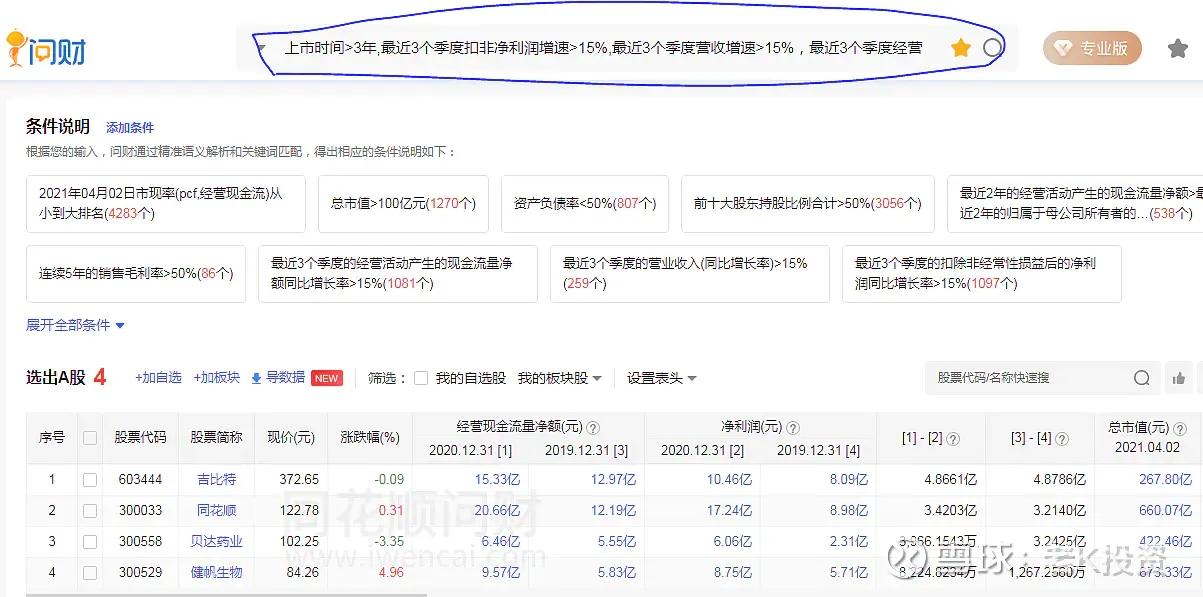
Task: Click the help icon beside 净利润(元)
Action: pyautogui.click(x=791, y=427)
